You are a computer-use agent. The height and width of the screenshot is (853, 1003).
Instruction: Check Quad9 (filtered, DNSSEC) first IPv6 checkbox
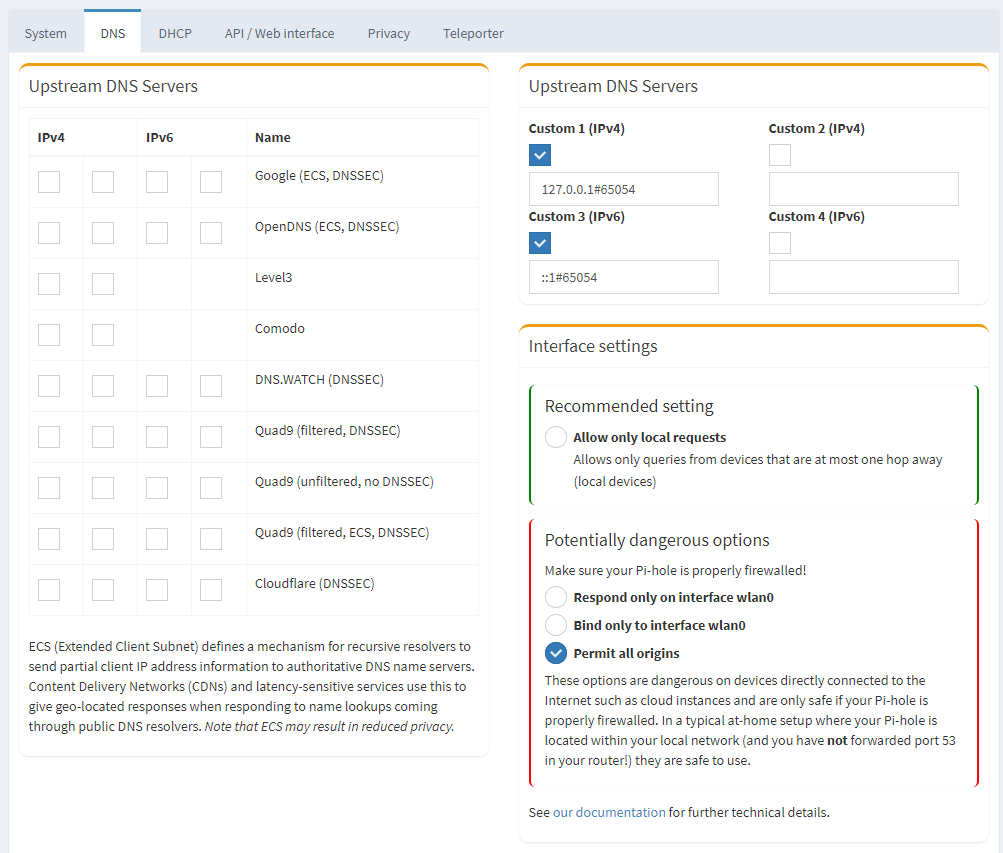(157, 437)
